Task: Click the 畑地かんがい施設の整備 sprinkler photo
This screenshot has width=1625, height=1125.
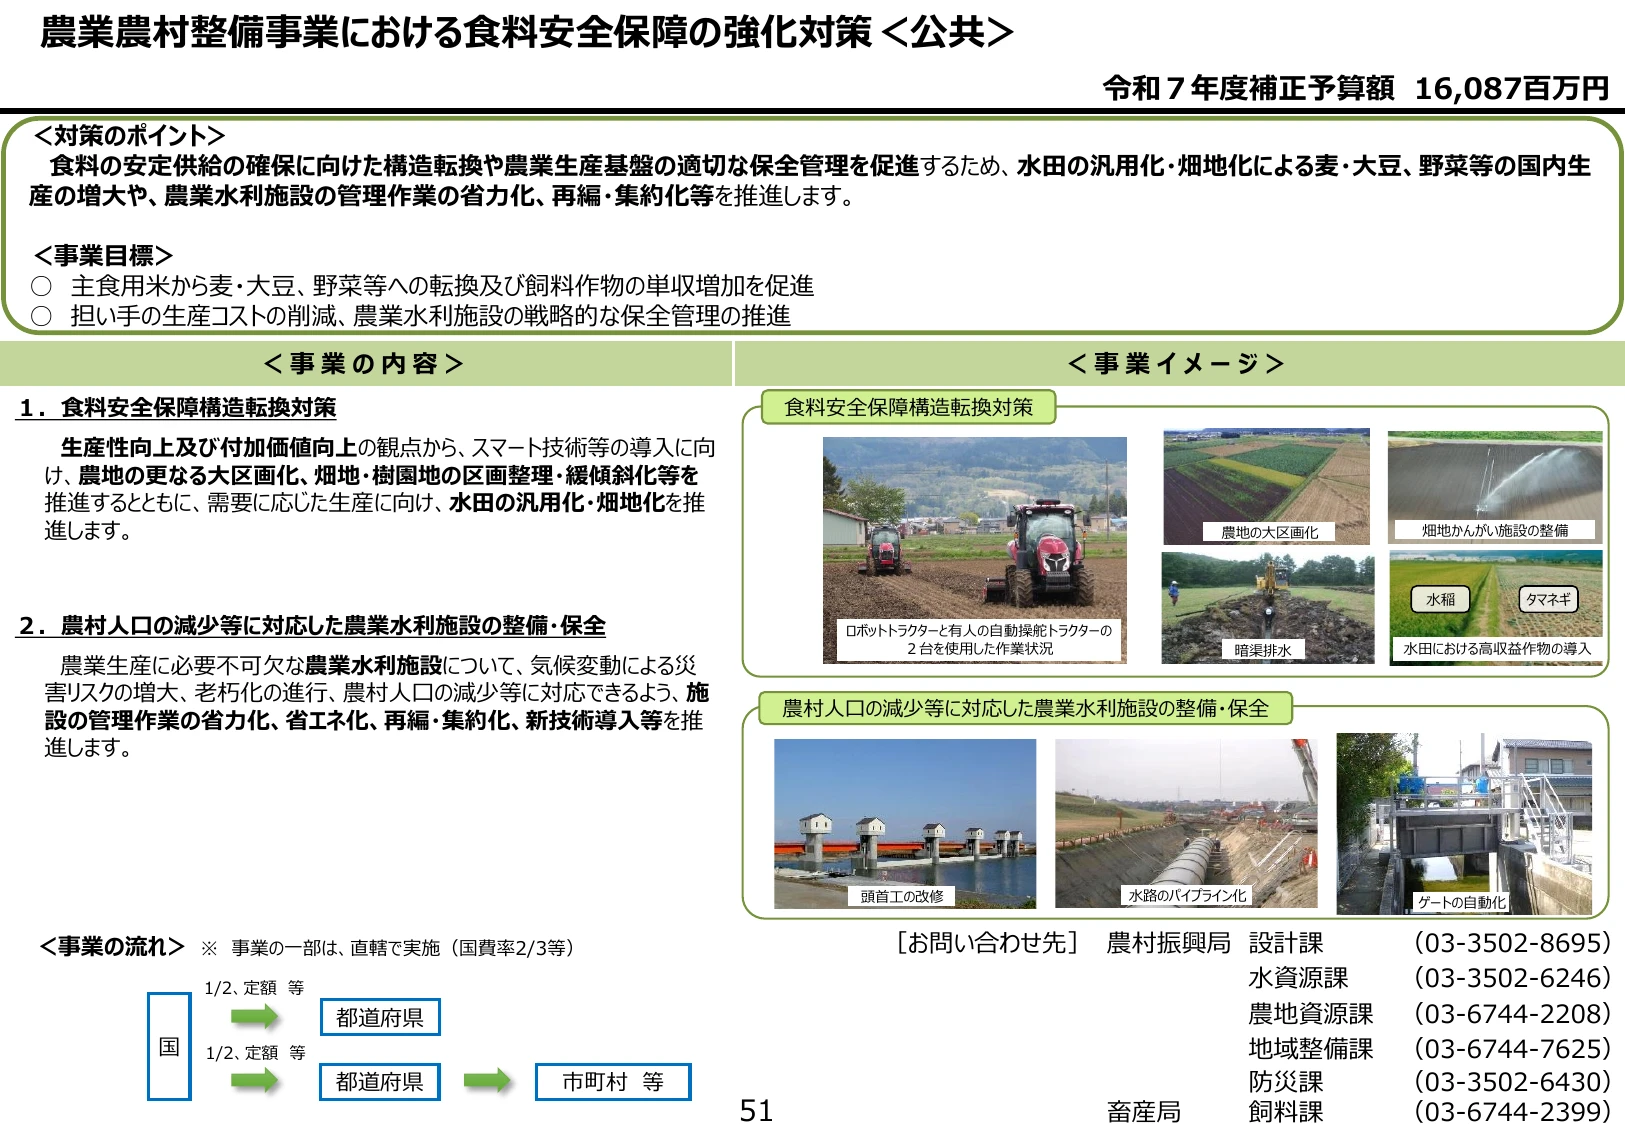Action: click(1495, 487)
